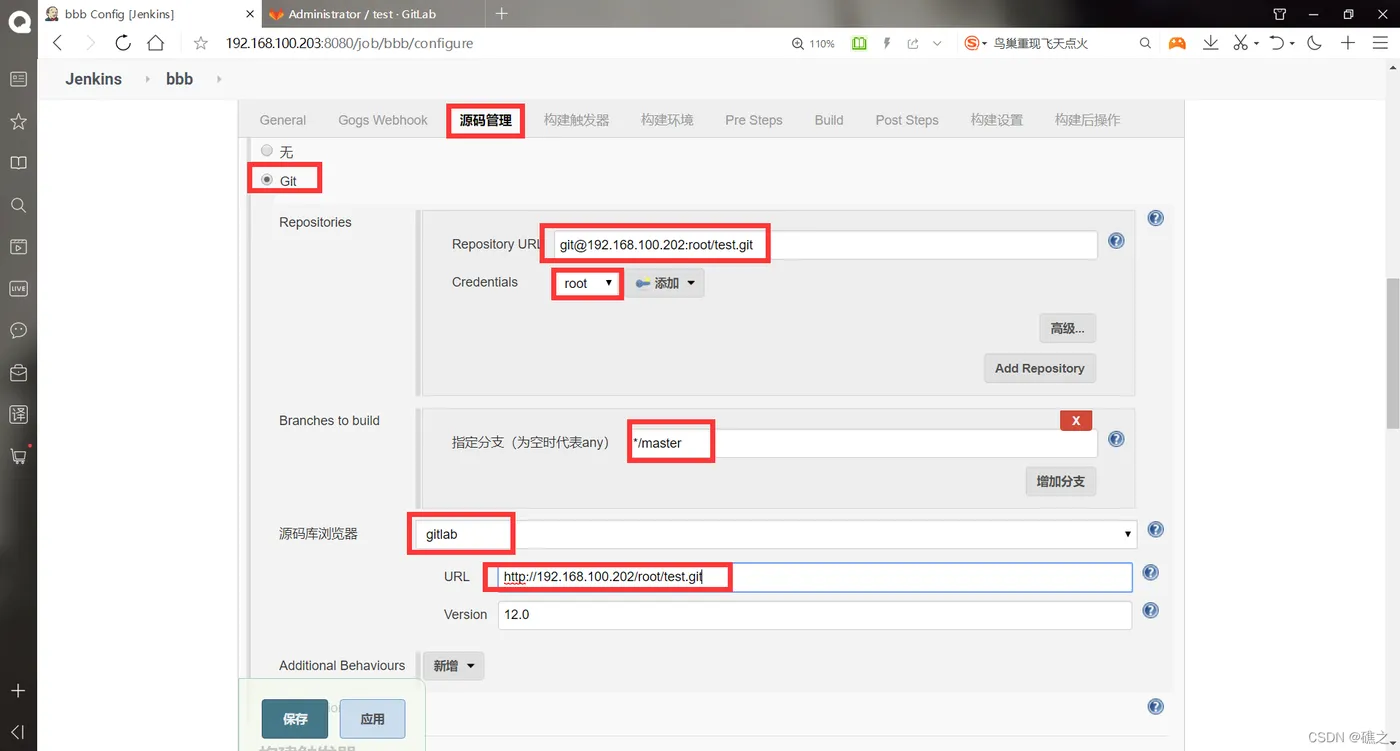
Task: Switch to the 构建触发器 tab
Action: tap(577, 120)
